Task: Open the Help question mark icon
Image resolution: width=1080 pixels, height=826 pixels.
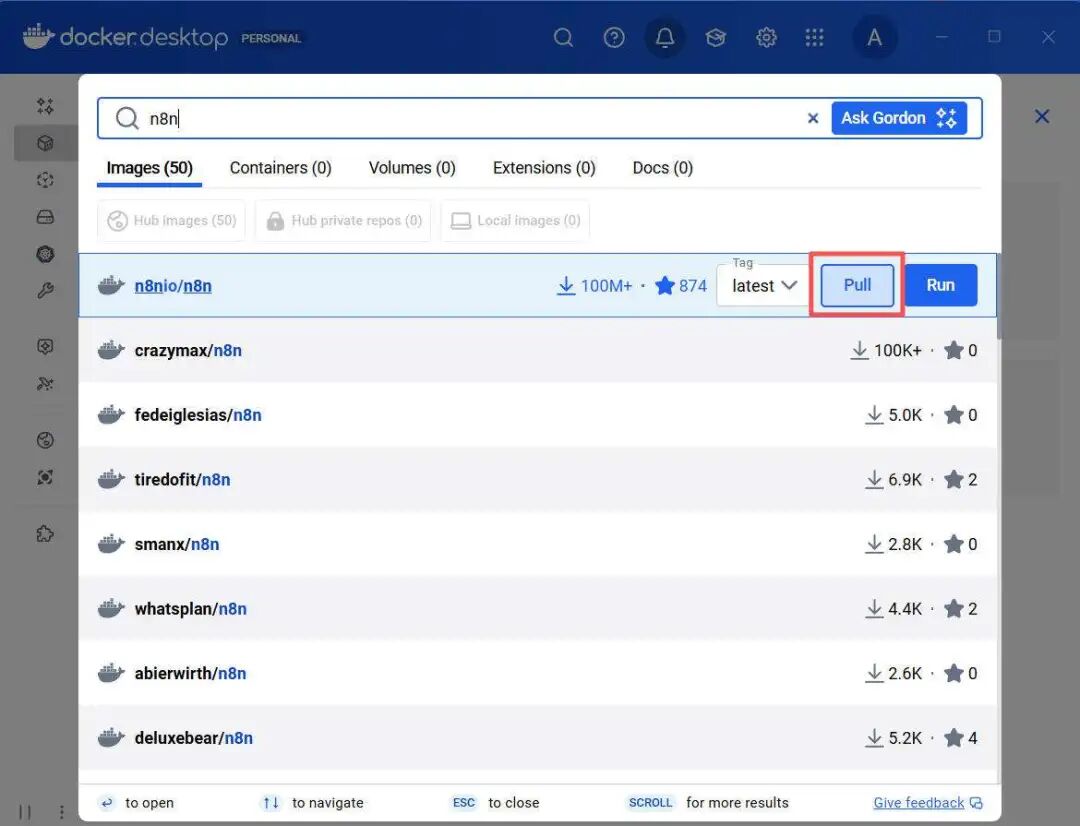Action: (614, 37)
